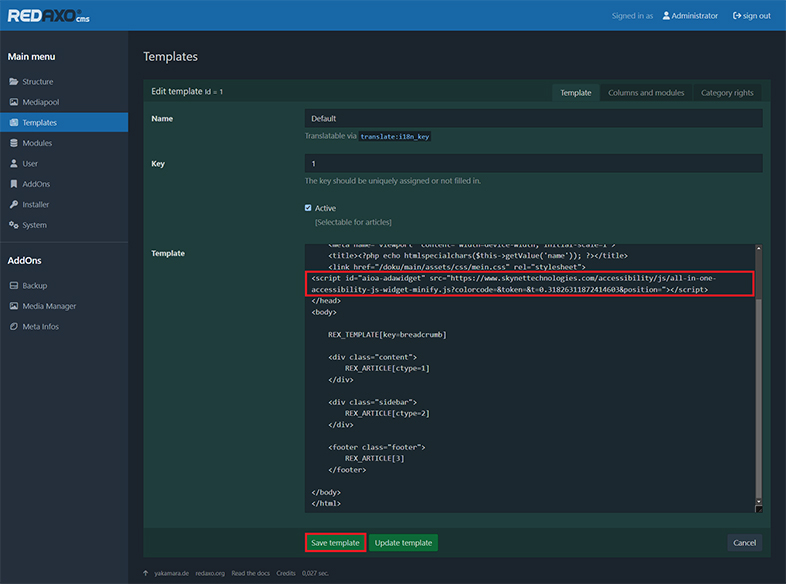Click the Installer key icon
The image size is (786, 584).
(14, 205)
